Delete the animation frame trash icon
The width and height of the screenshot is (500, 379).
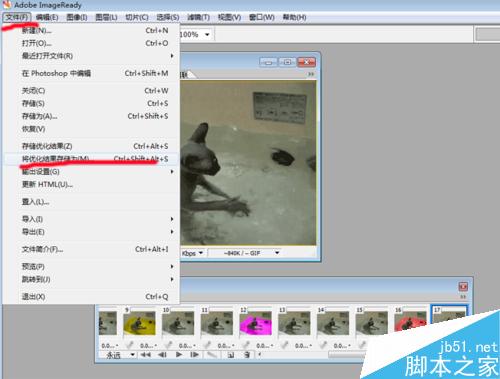pyautogui.click(x=247, y=355)
